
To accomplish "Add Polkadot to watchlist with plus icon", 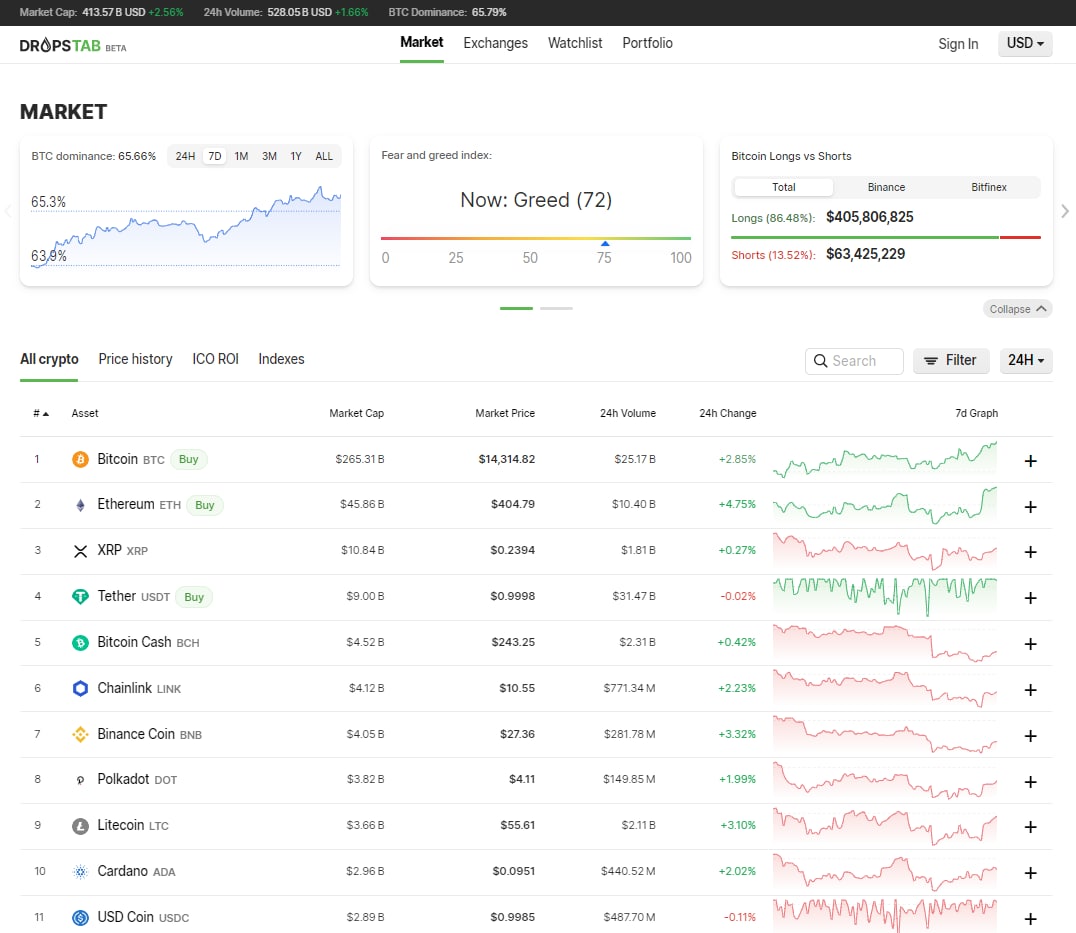I will click(x=1030, y=782).
